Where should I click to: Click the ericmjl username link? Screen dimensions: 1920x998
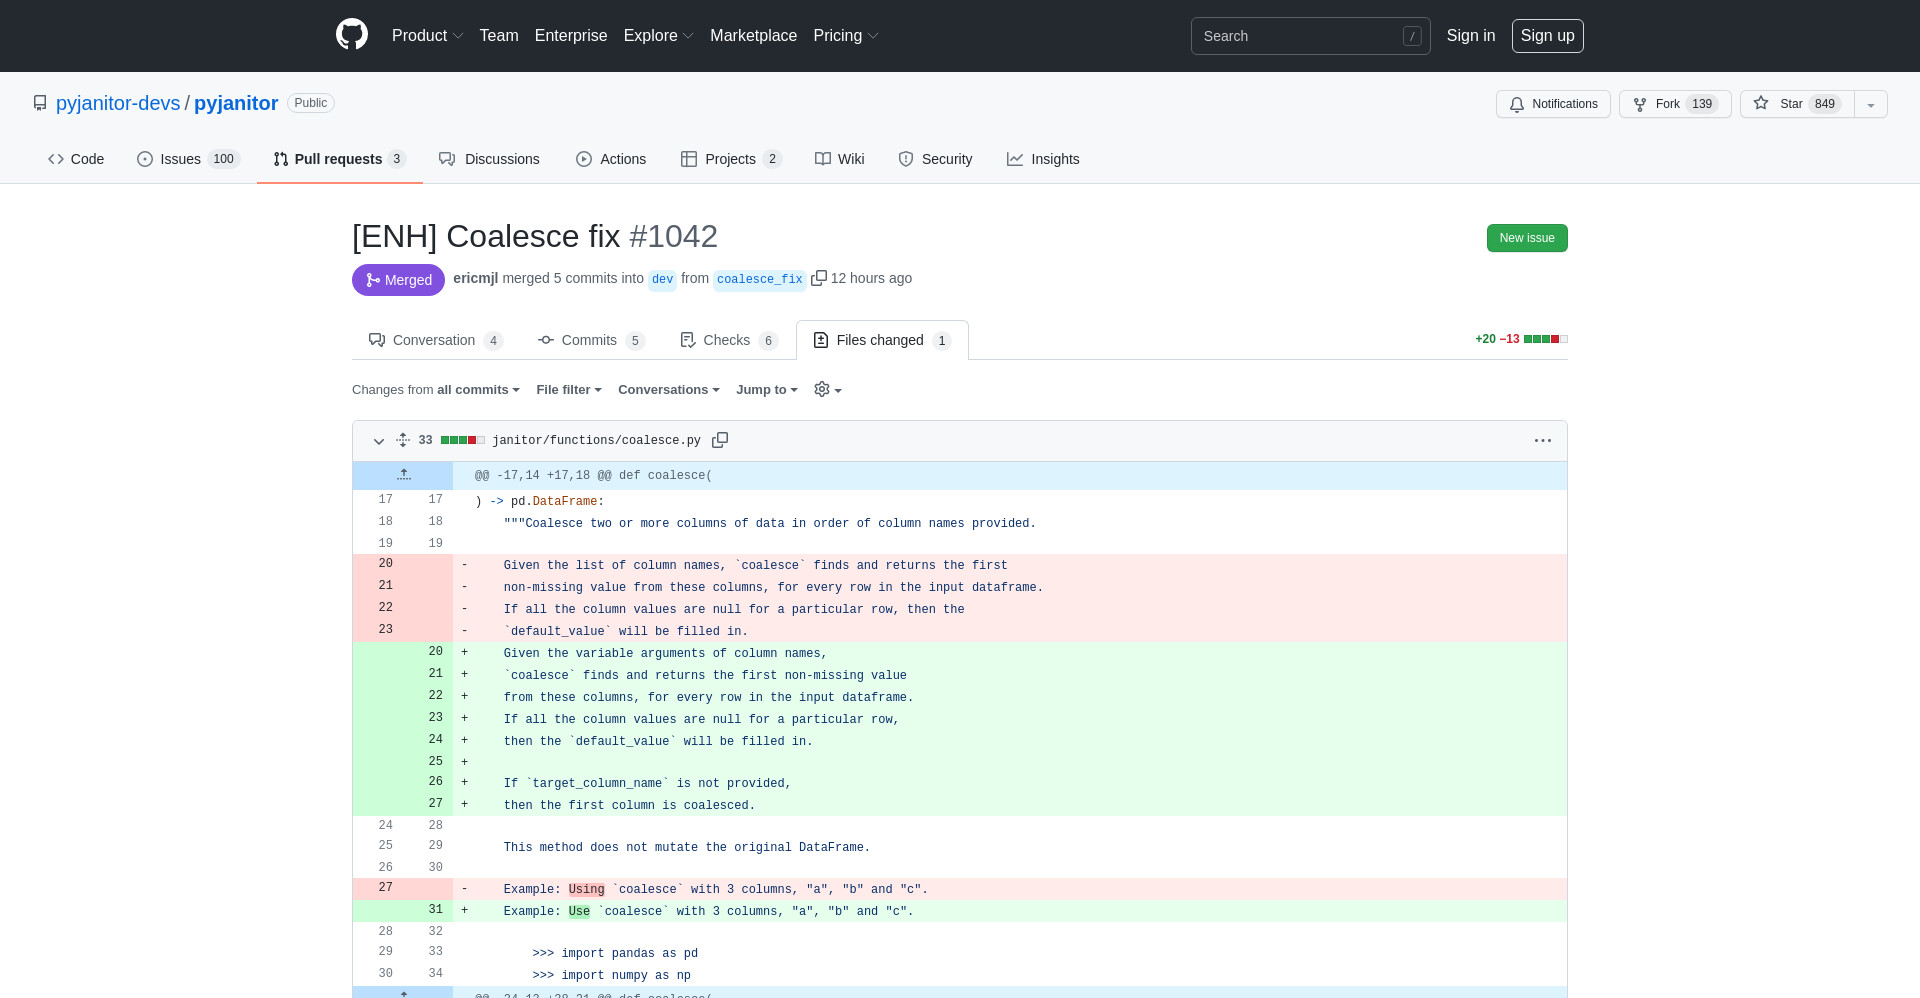pos(475,278)
